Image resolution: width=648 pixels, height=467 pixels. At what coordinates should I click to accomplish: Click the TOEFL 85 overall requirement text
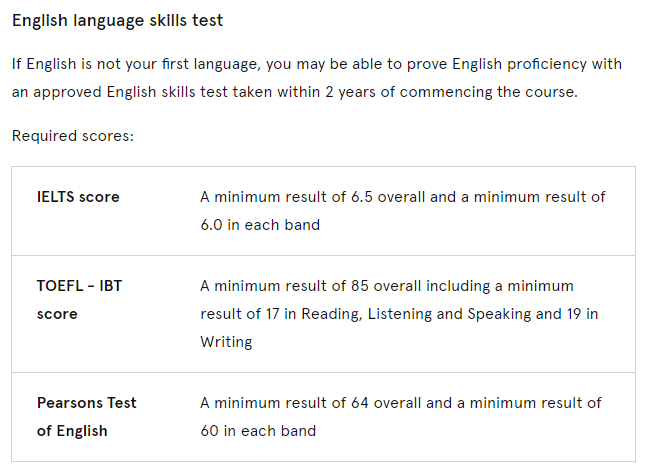(399, 314)
